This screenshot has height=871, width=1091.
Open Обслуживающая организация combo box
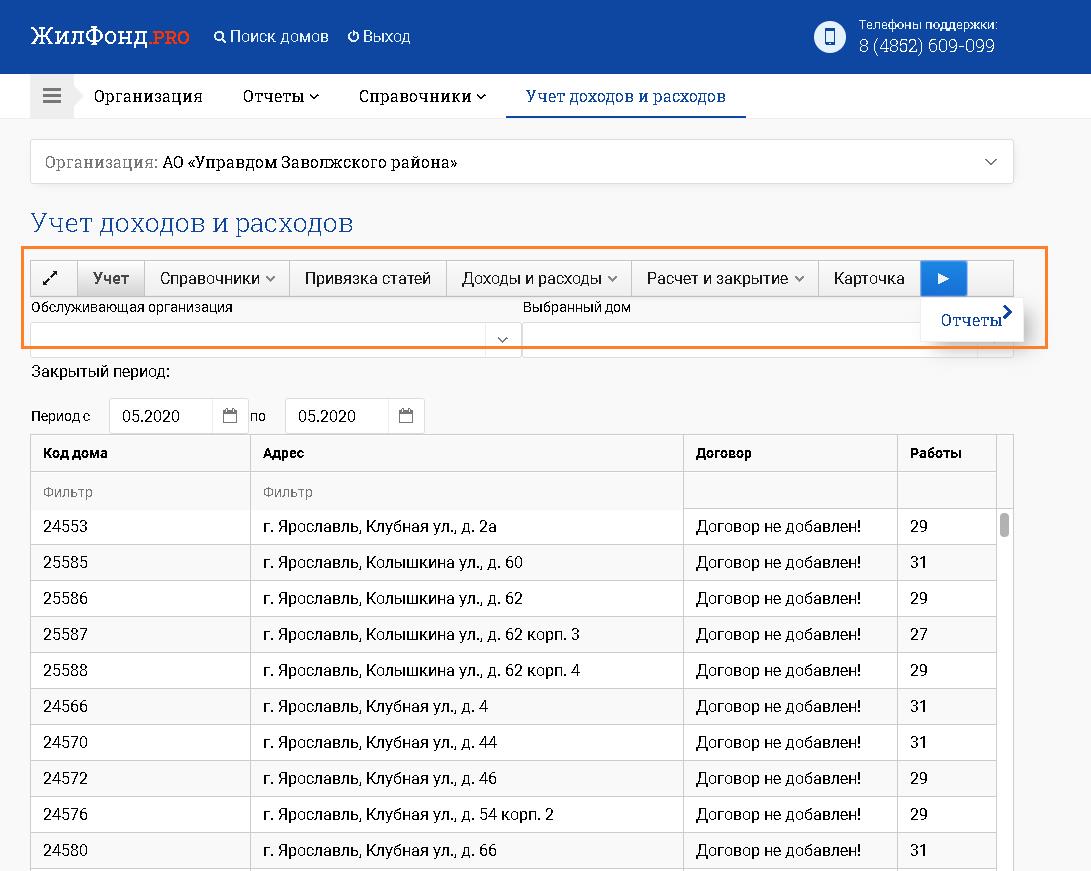coord(502,340)
